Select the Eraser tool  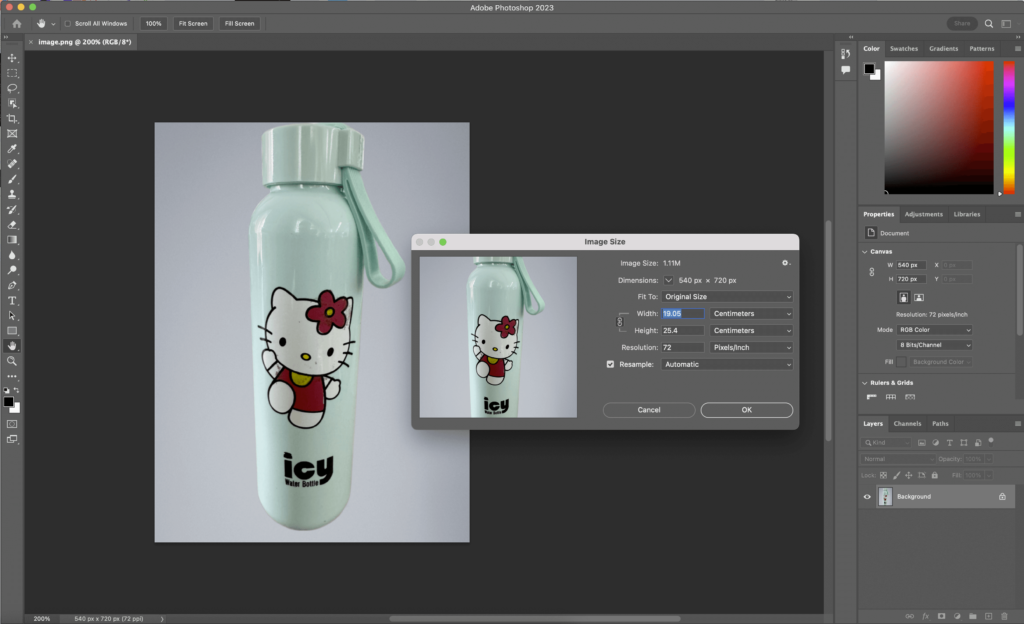tap(12, 225)
